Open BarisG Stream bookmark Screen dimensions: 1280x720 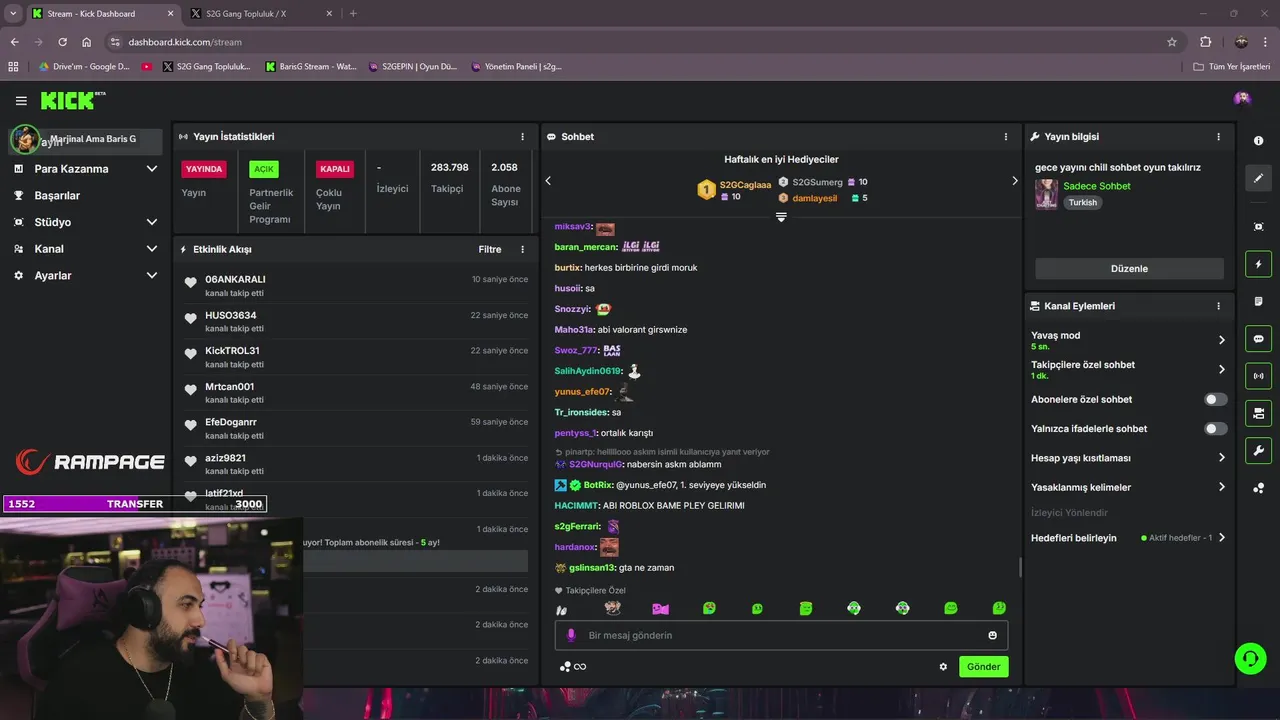311,67
